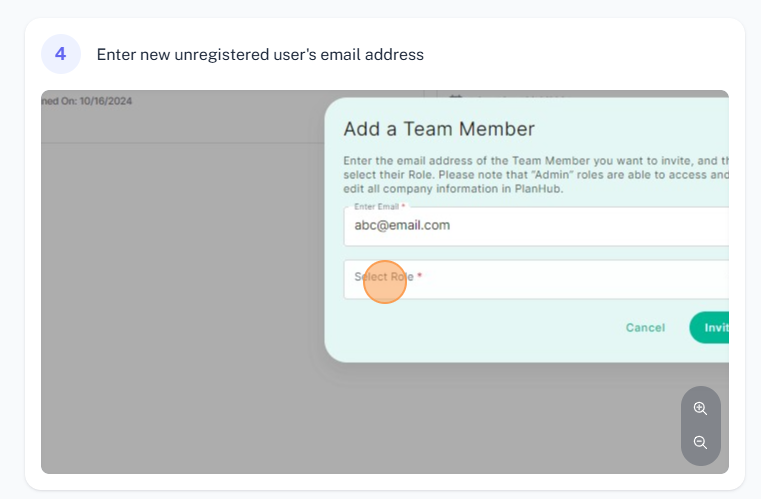Click the Cancel button in the dialog
The image size is (761, 499).
coord(645,328)
